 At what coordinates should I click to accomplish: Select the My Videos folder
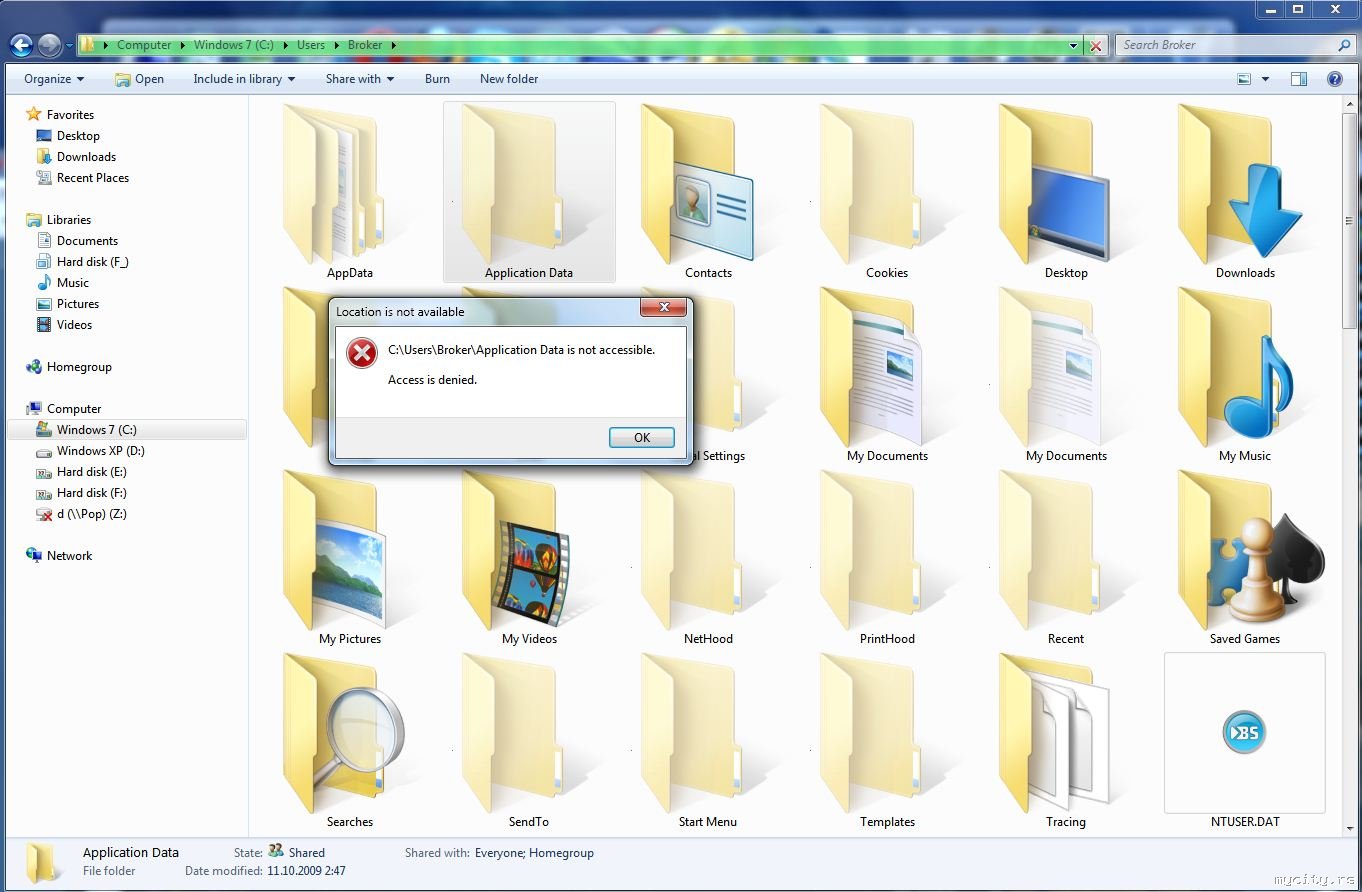(529, 559)
